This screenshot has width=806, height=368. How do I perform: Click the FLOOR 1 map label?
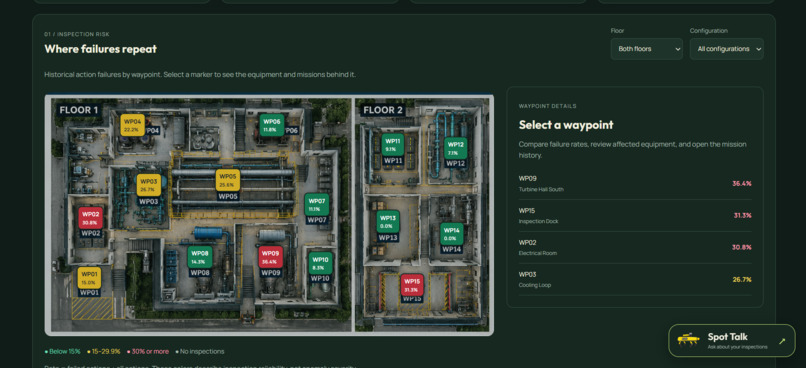(x=78, y=110)
